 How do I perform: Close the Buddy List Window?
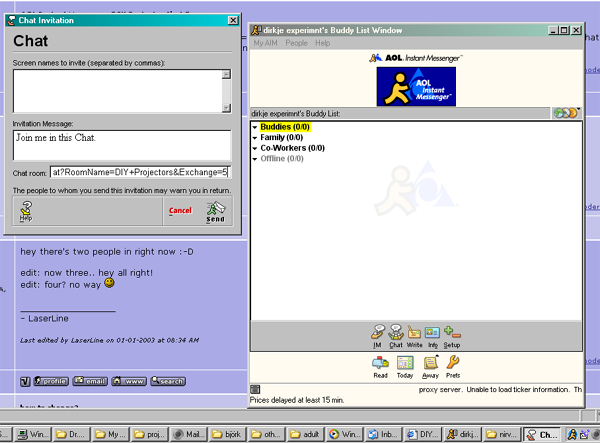click(x=576, y=30)
